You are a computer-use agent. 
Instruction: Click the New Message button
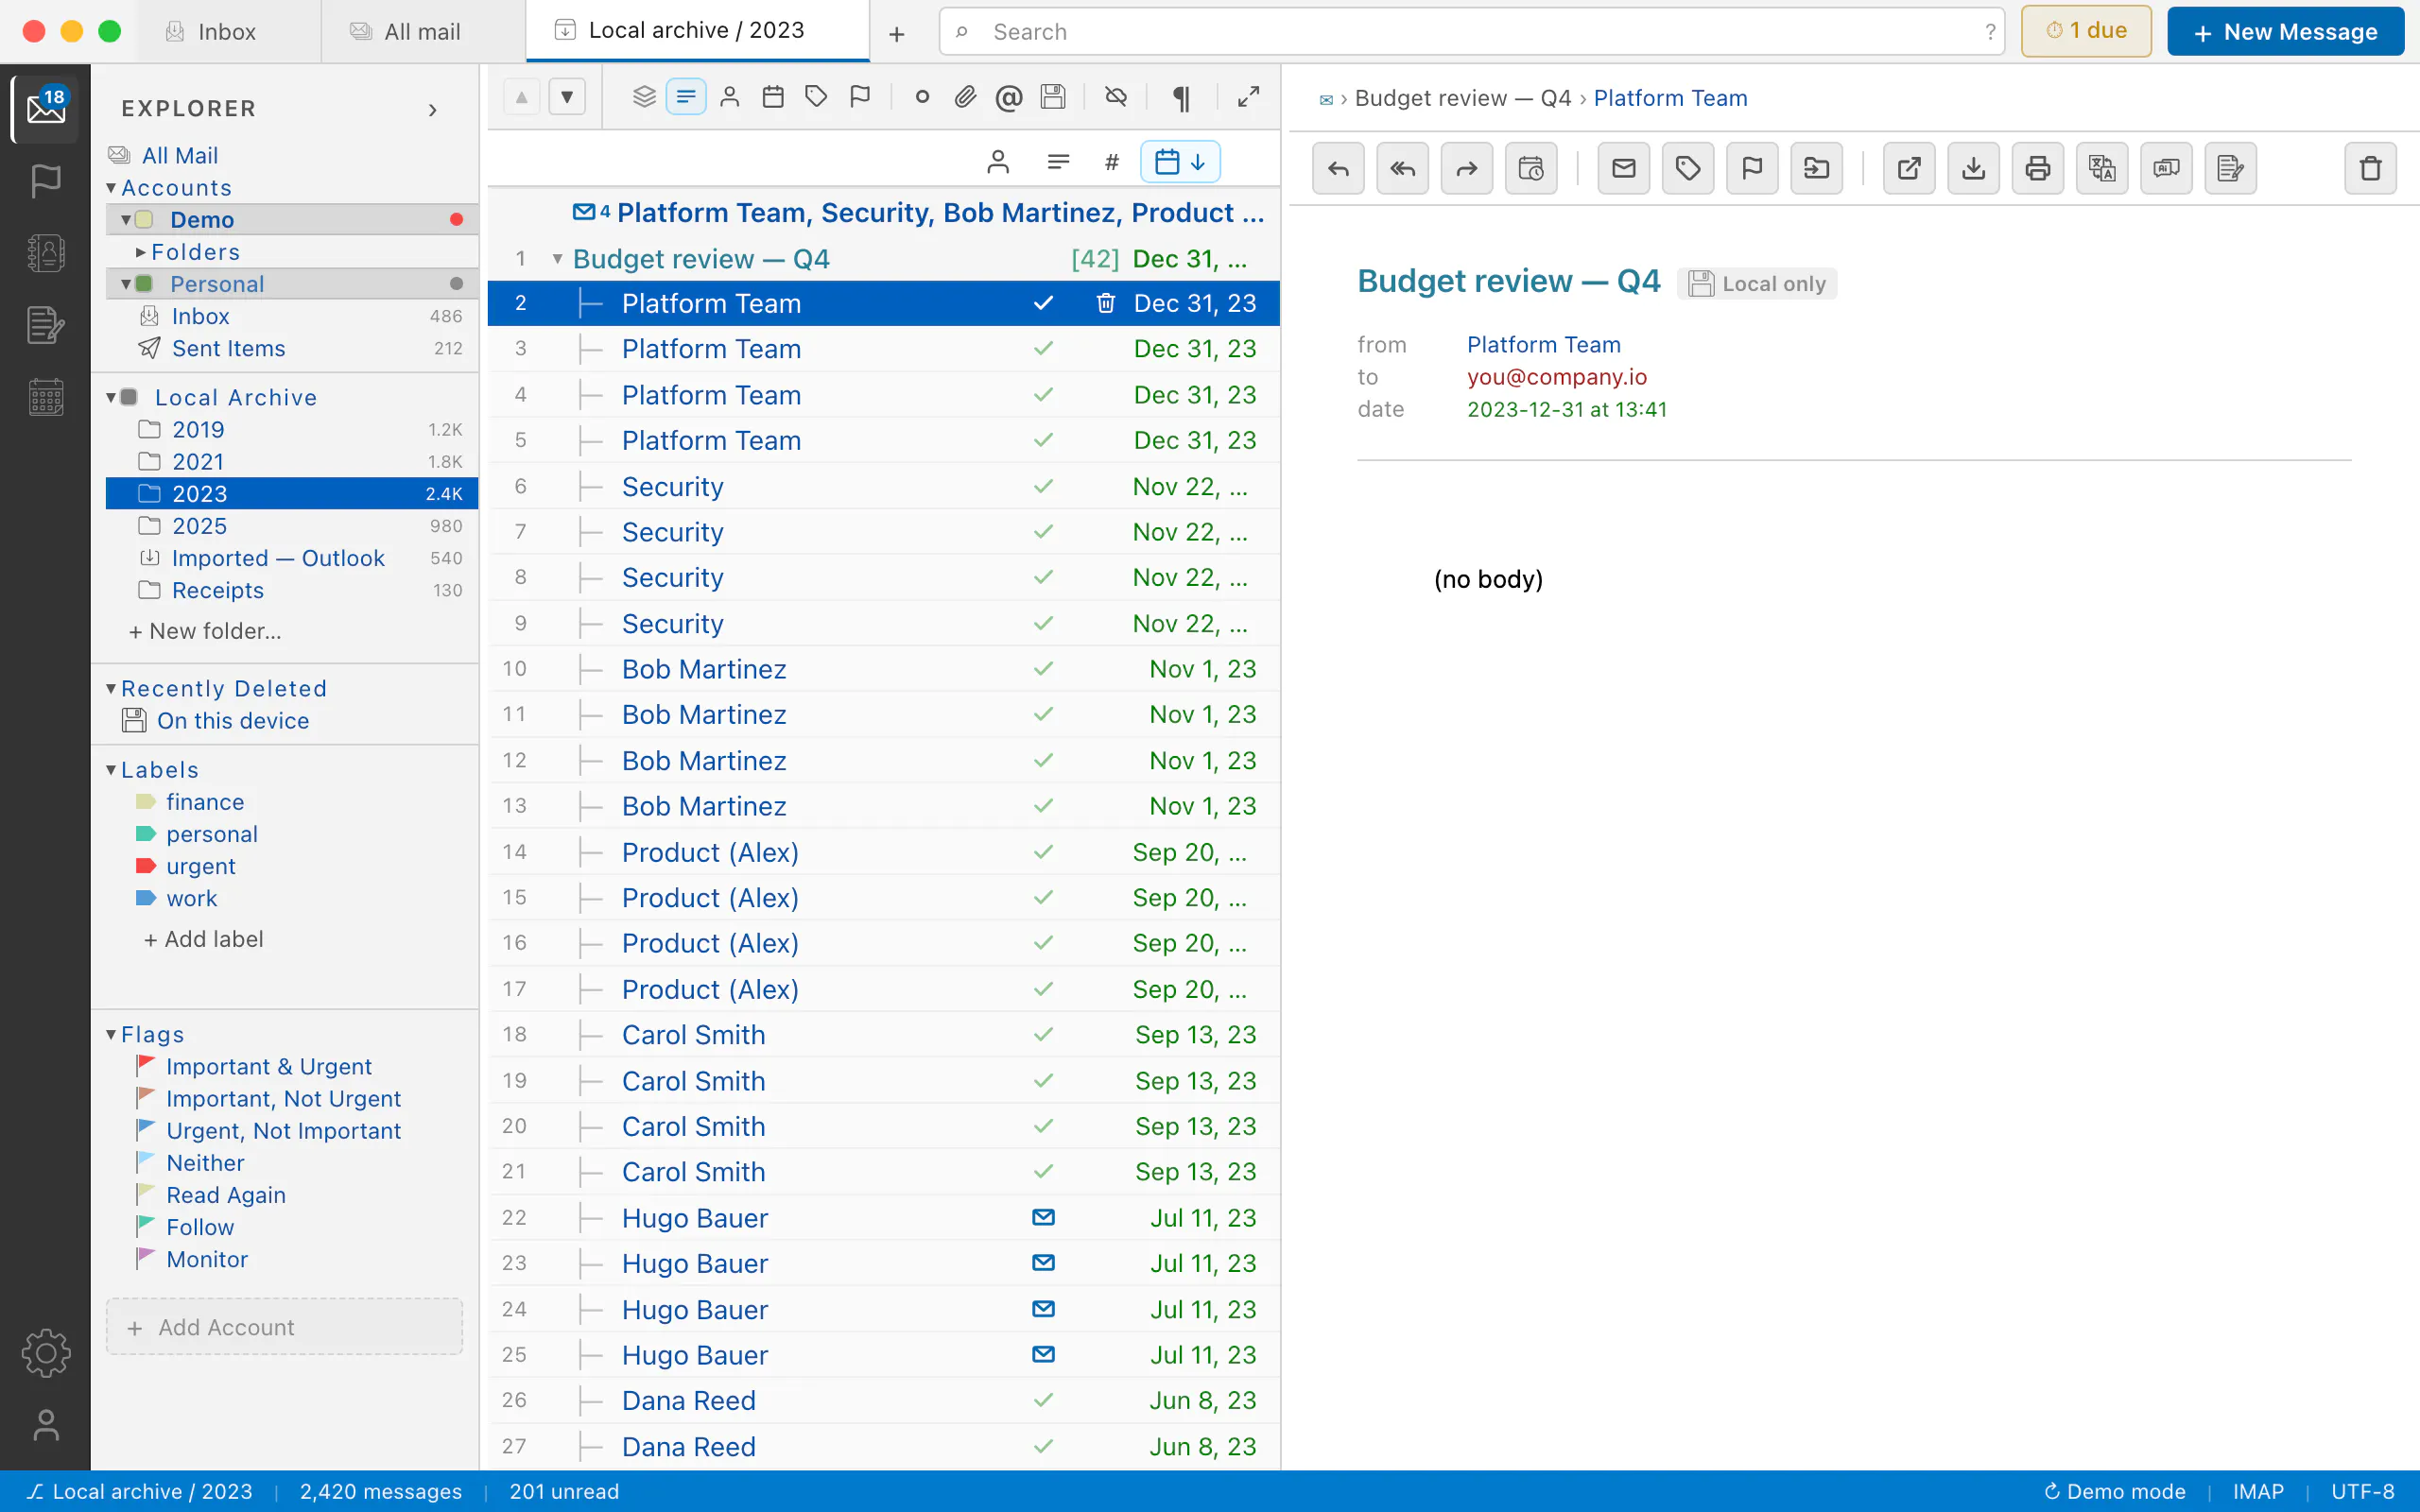point(2285,32)
